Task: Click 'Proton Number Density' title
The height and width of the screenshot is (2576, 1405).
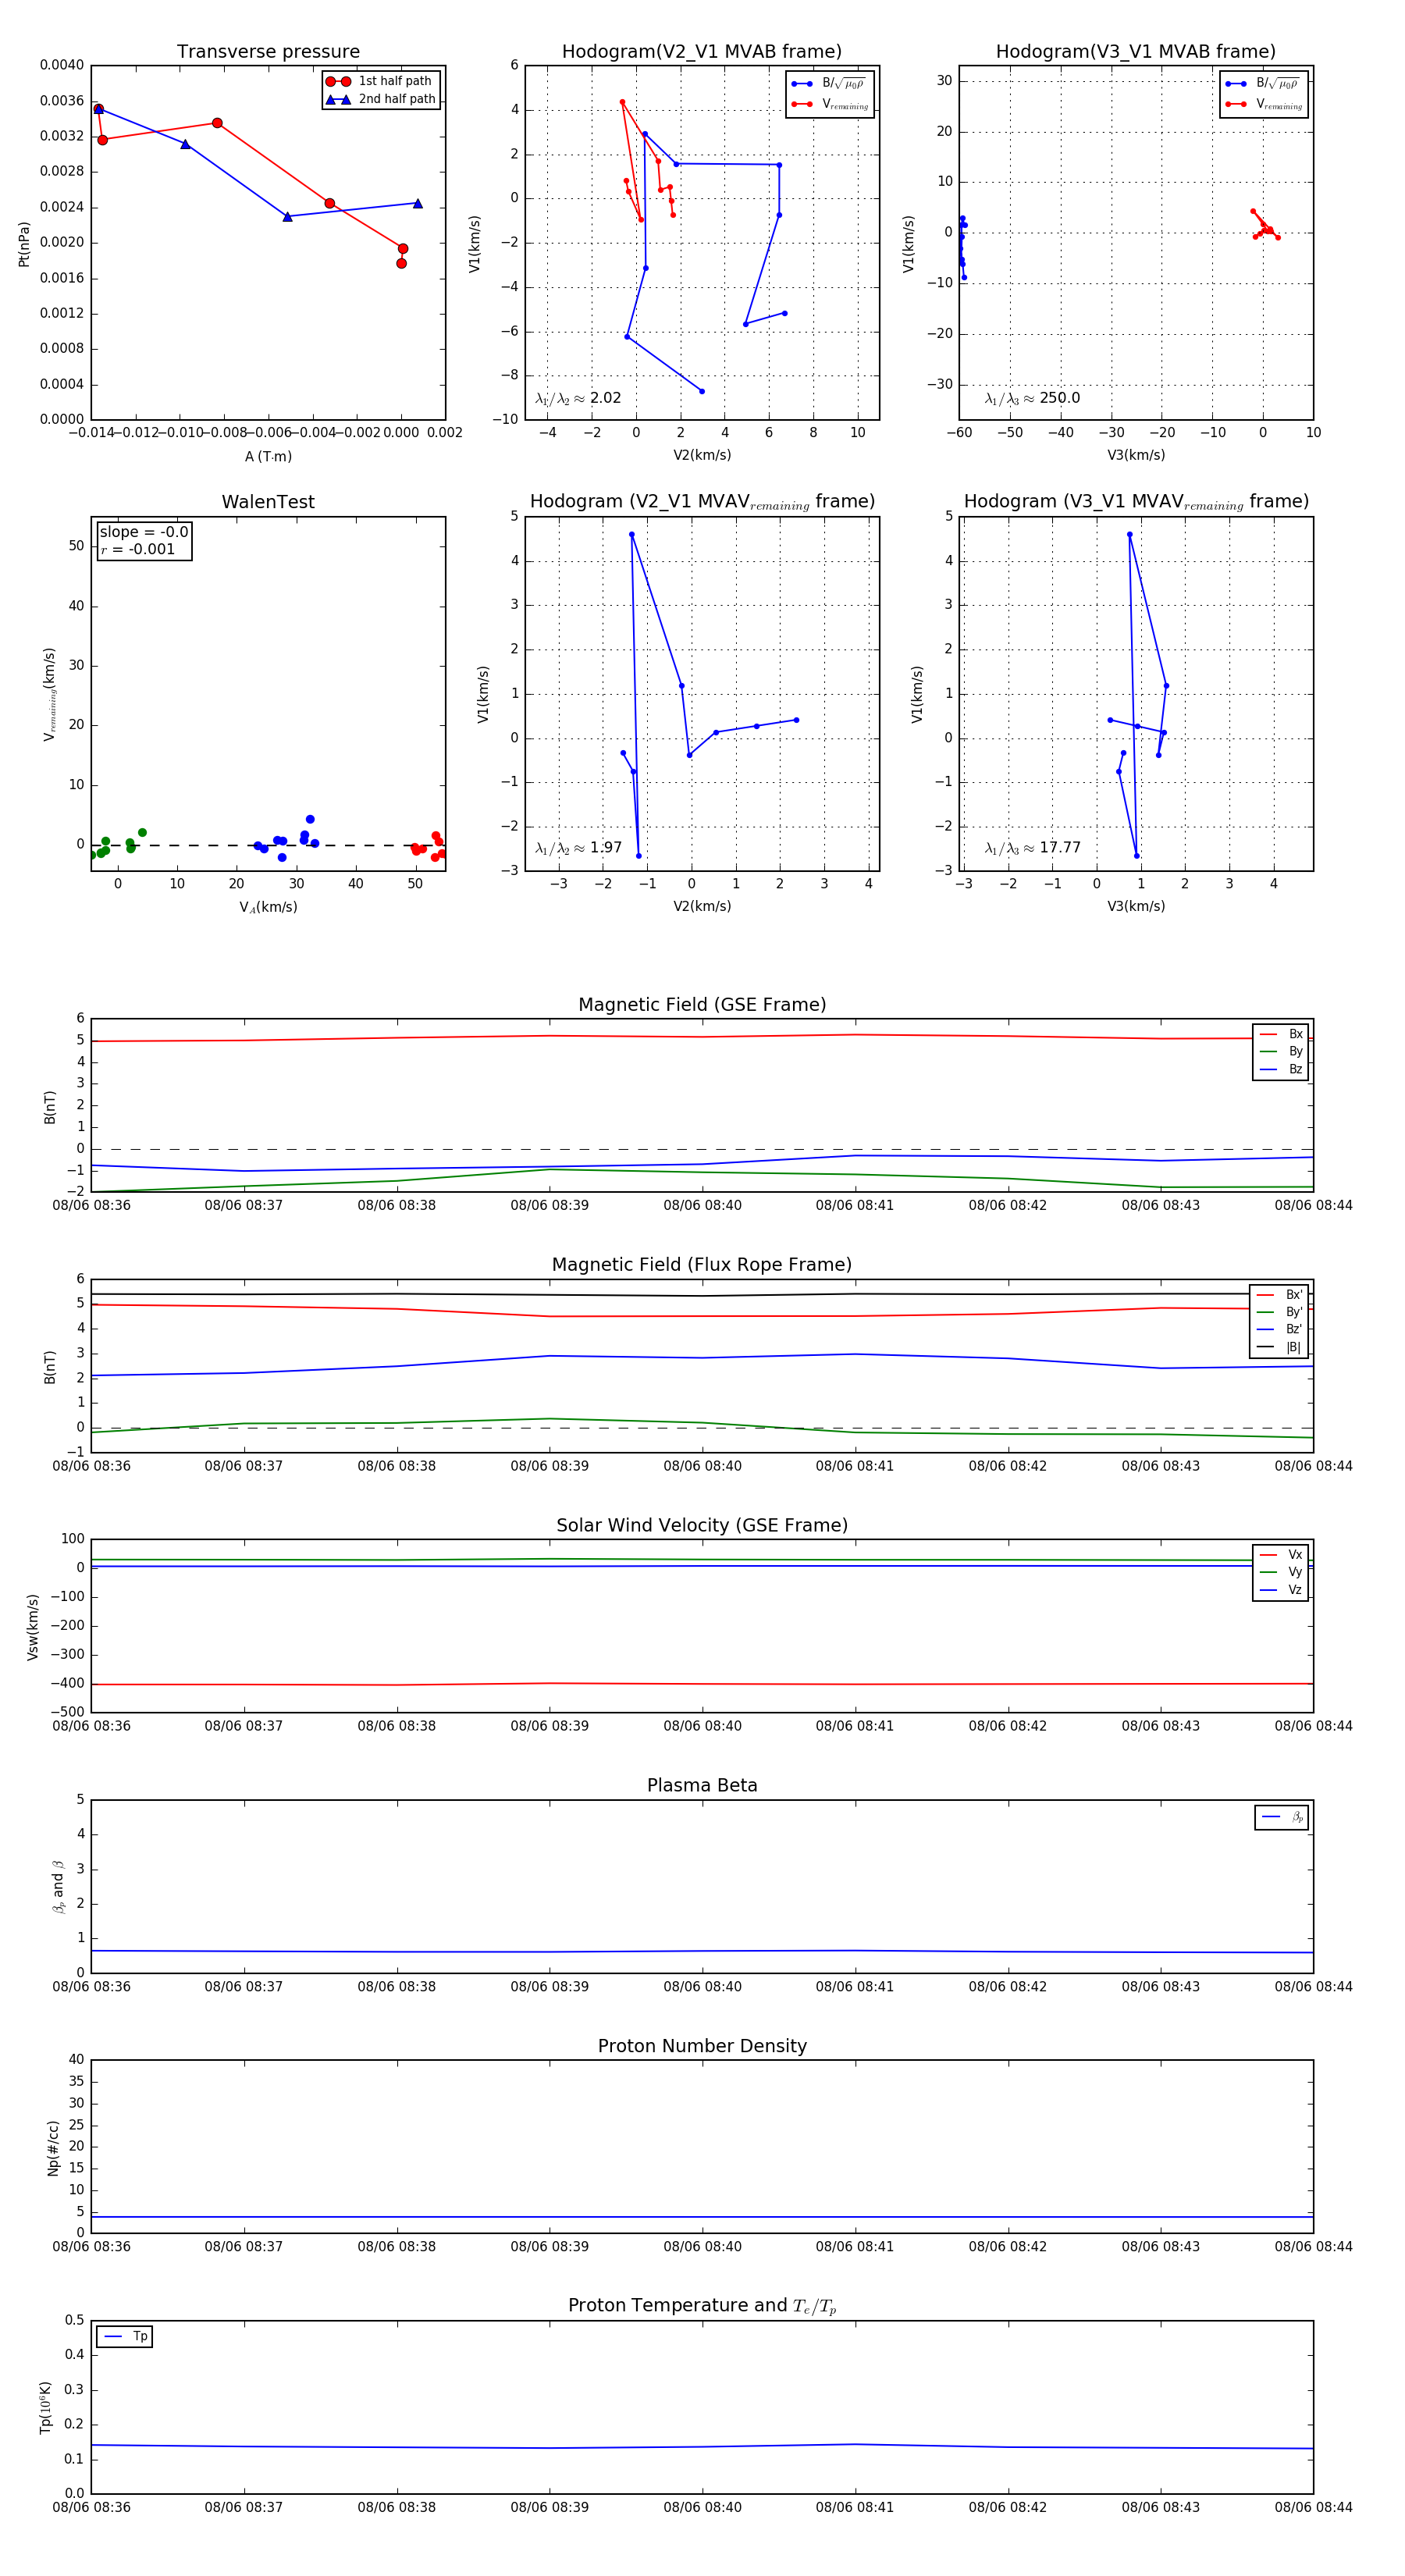Action: [x=702, y=2046]
